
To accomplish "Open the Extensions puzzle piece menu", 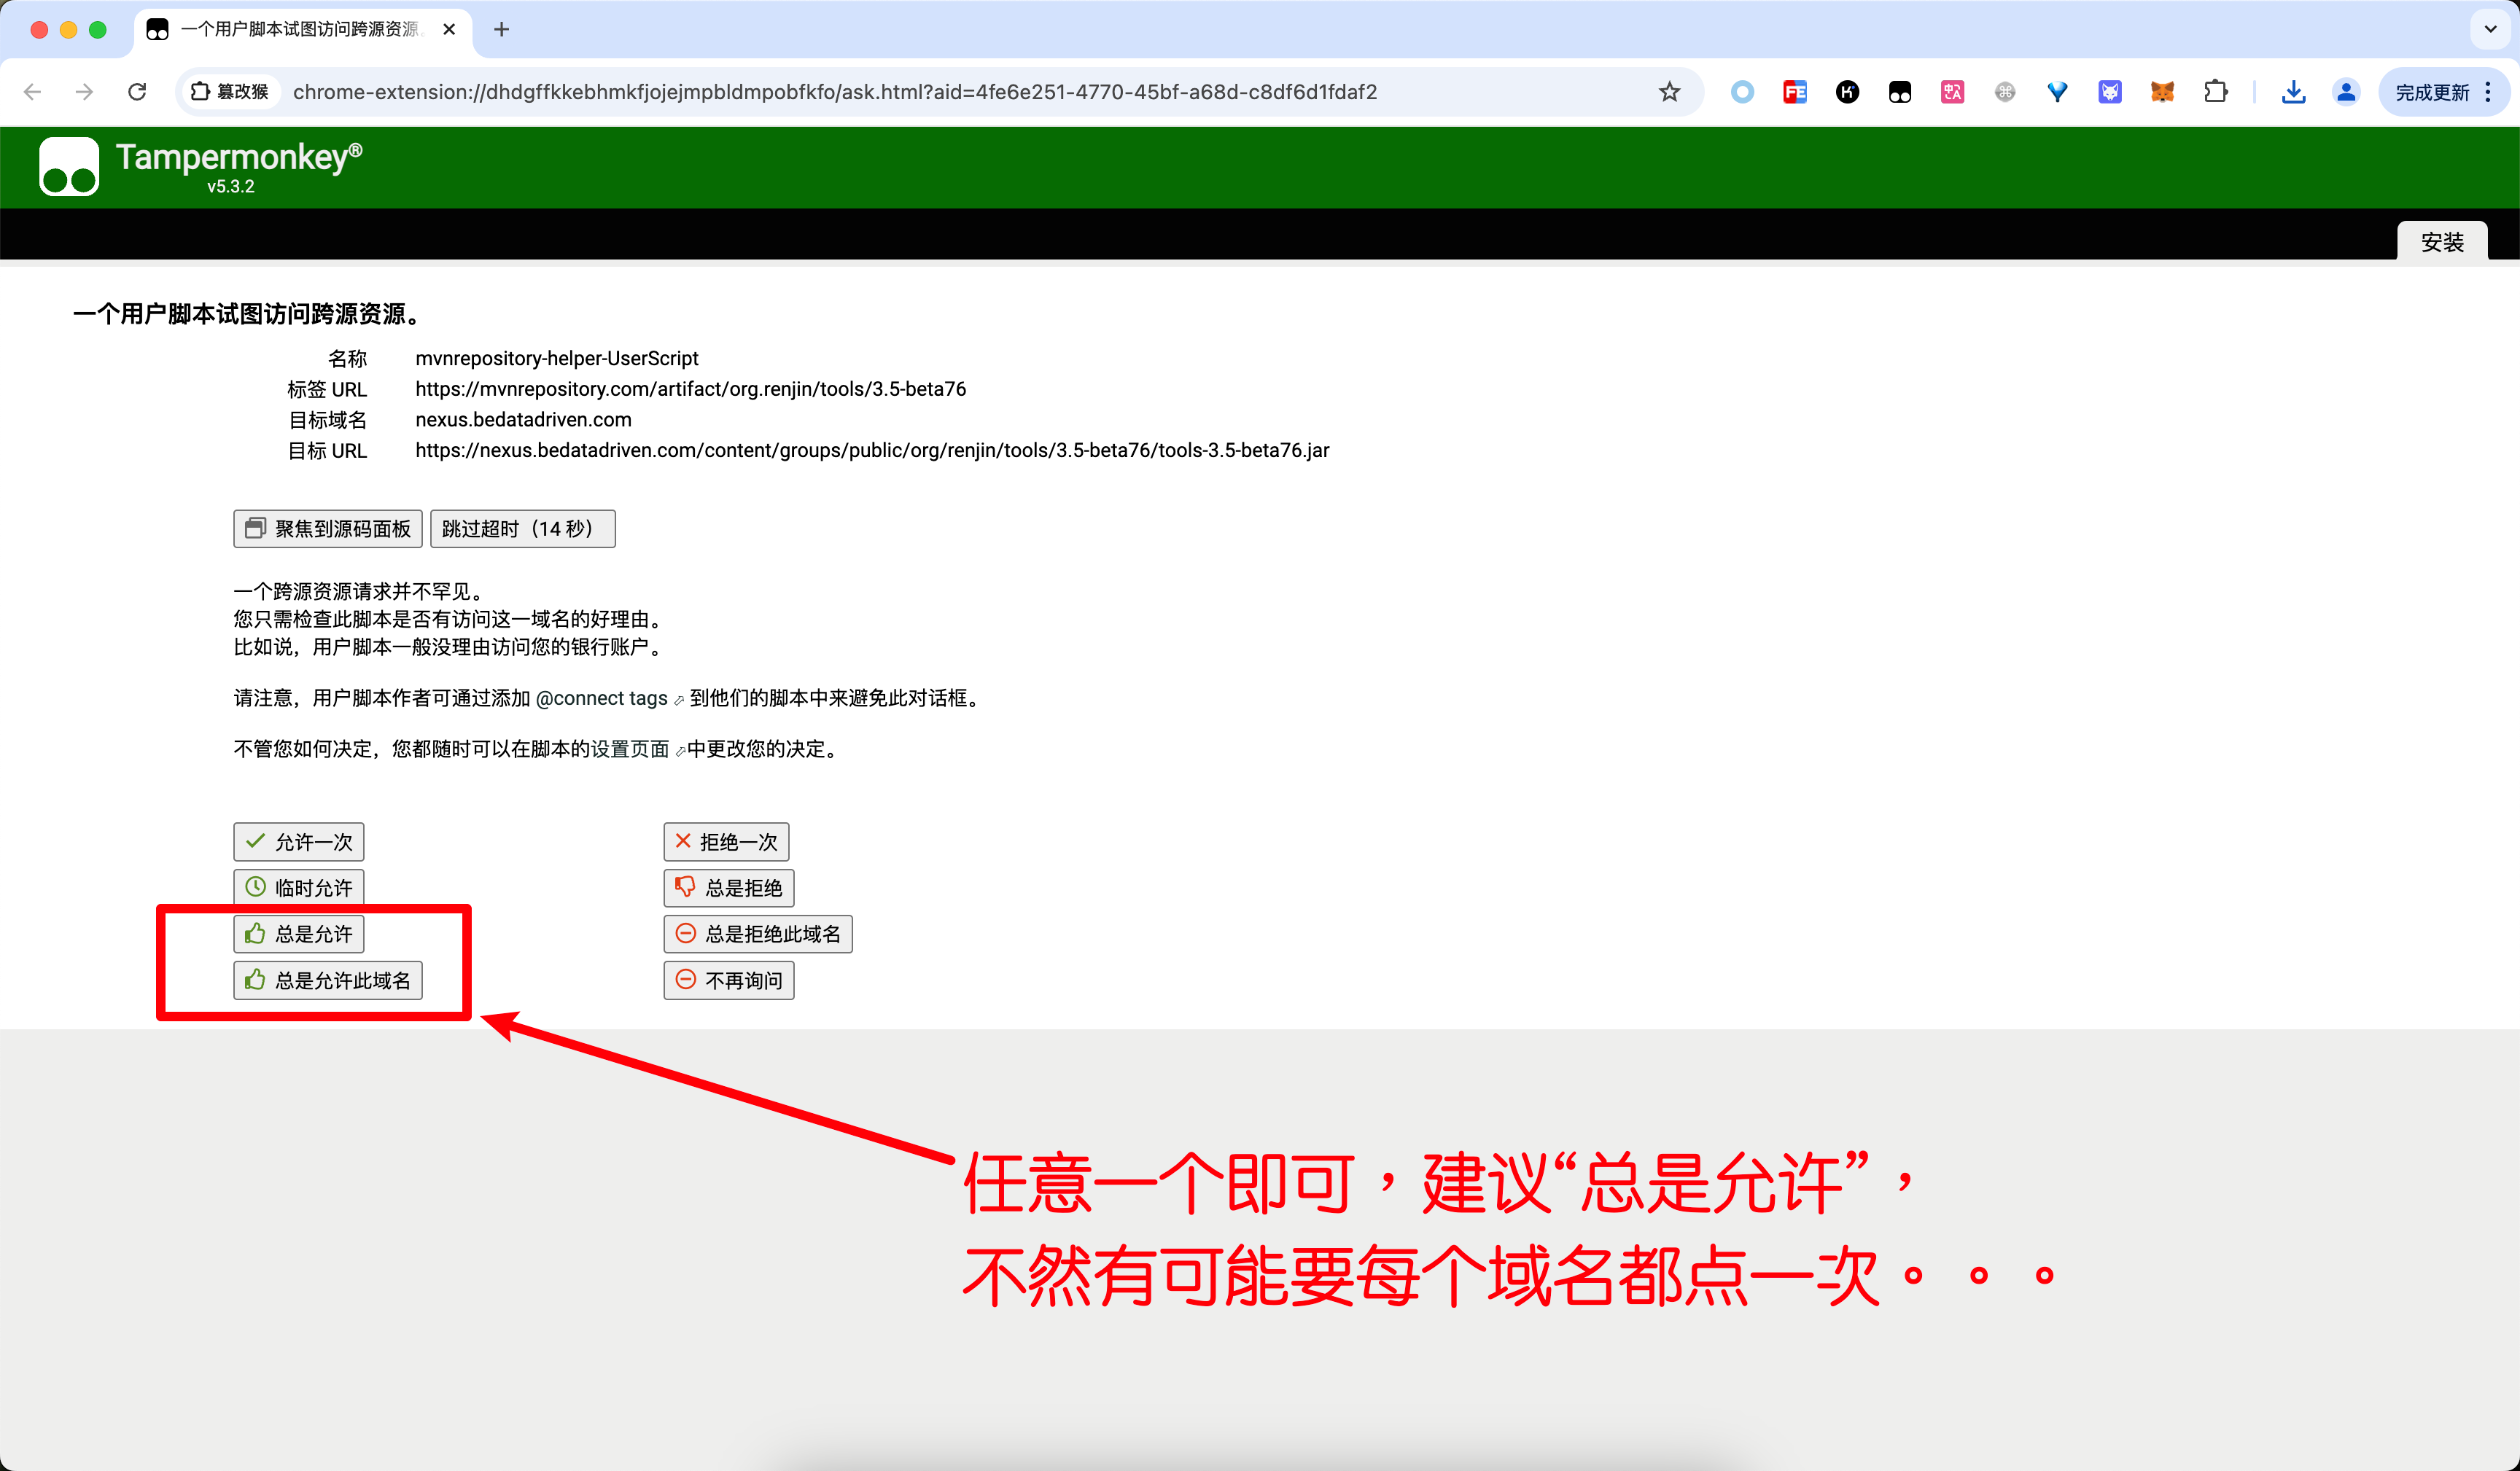I will [x=2215, y=92].
